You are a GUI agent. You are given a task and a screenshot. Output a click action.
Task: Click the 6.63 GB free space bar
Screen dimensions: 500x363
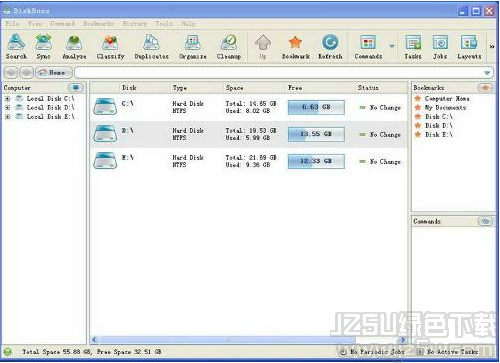[x=316, y=107]
